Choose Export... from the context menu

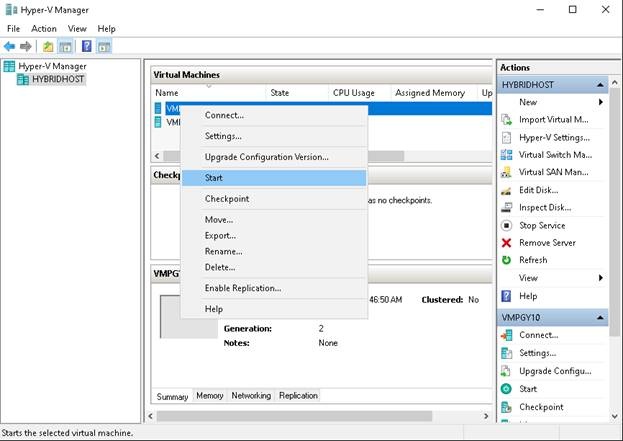coord(274,236)
